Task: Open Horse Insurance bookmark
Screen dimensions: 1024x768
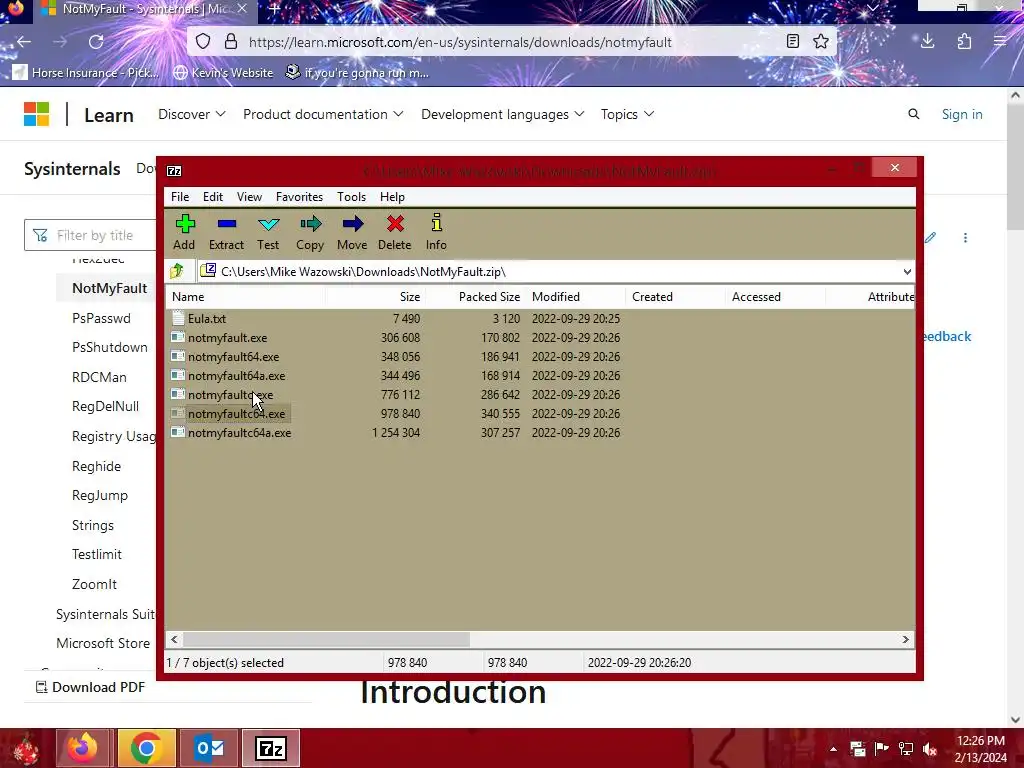Action: [86, 72]
